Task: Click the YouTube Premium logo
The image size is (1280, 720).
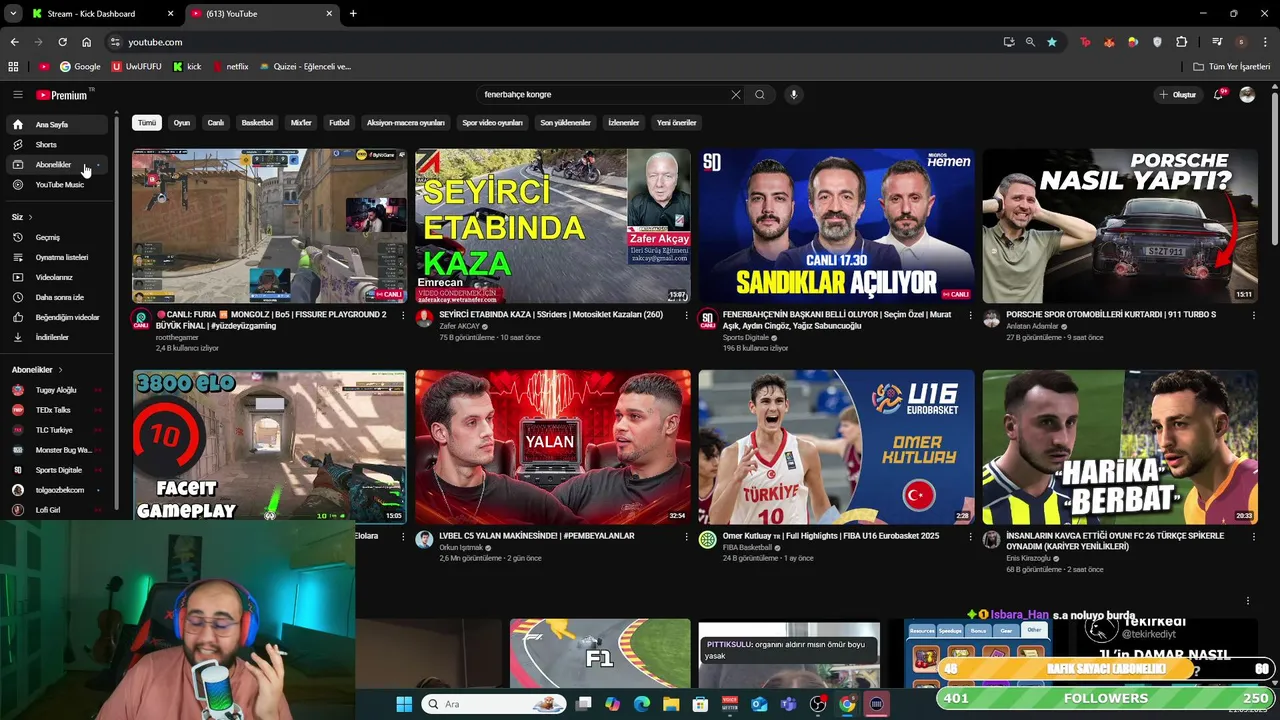Action: click(62, 95)
